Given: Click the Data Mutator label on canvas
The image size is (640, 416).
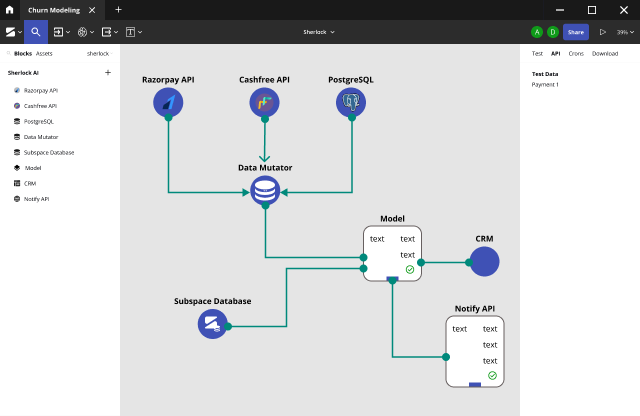Looking at the screenshot, I should pyautogui.click(x=265, y=167).
